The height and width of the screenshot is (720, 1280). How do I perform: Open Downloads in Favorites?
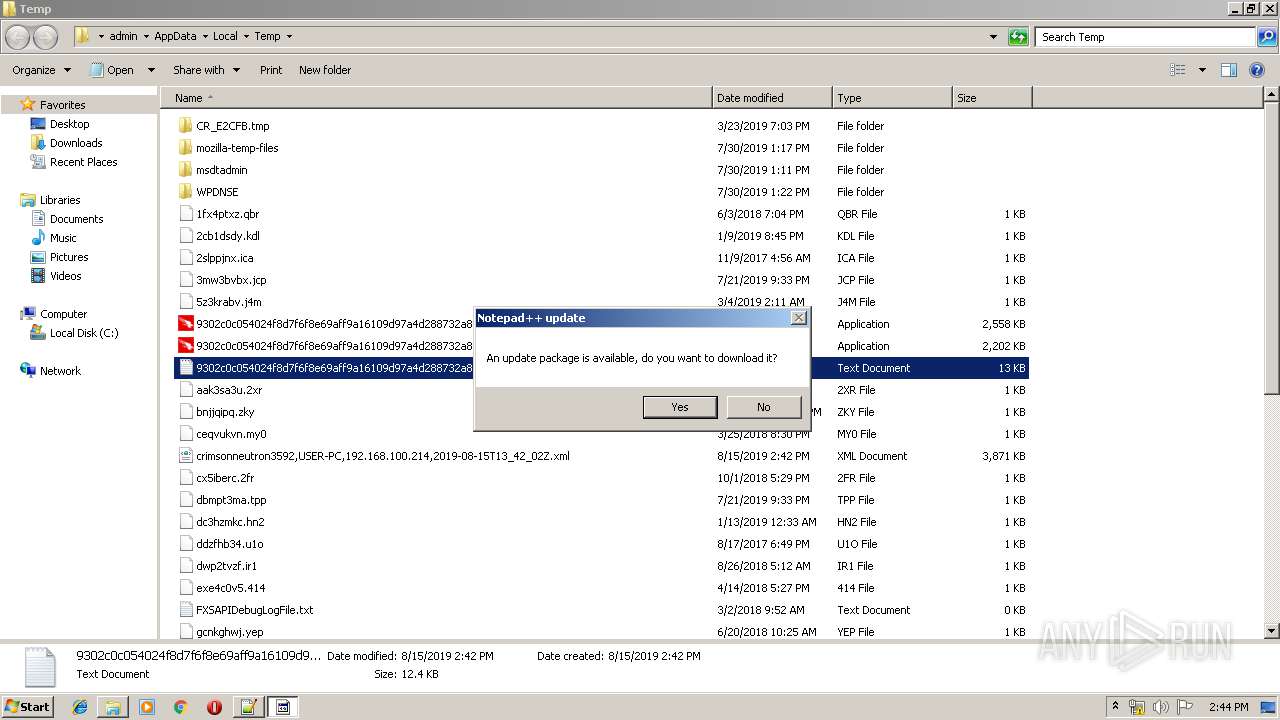tap(76, 143)
